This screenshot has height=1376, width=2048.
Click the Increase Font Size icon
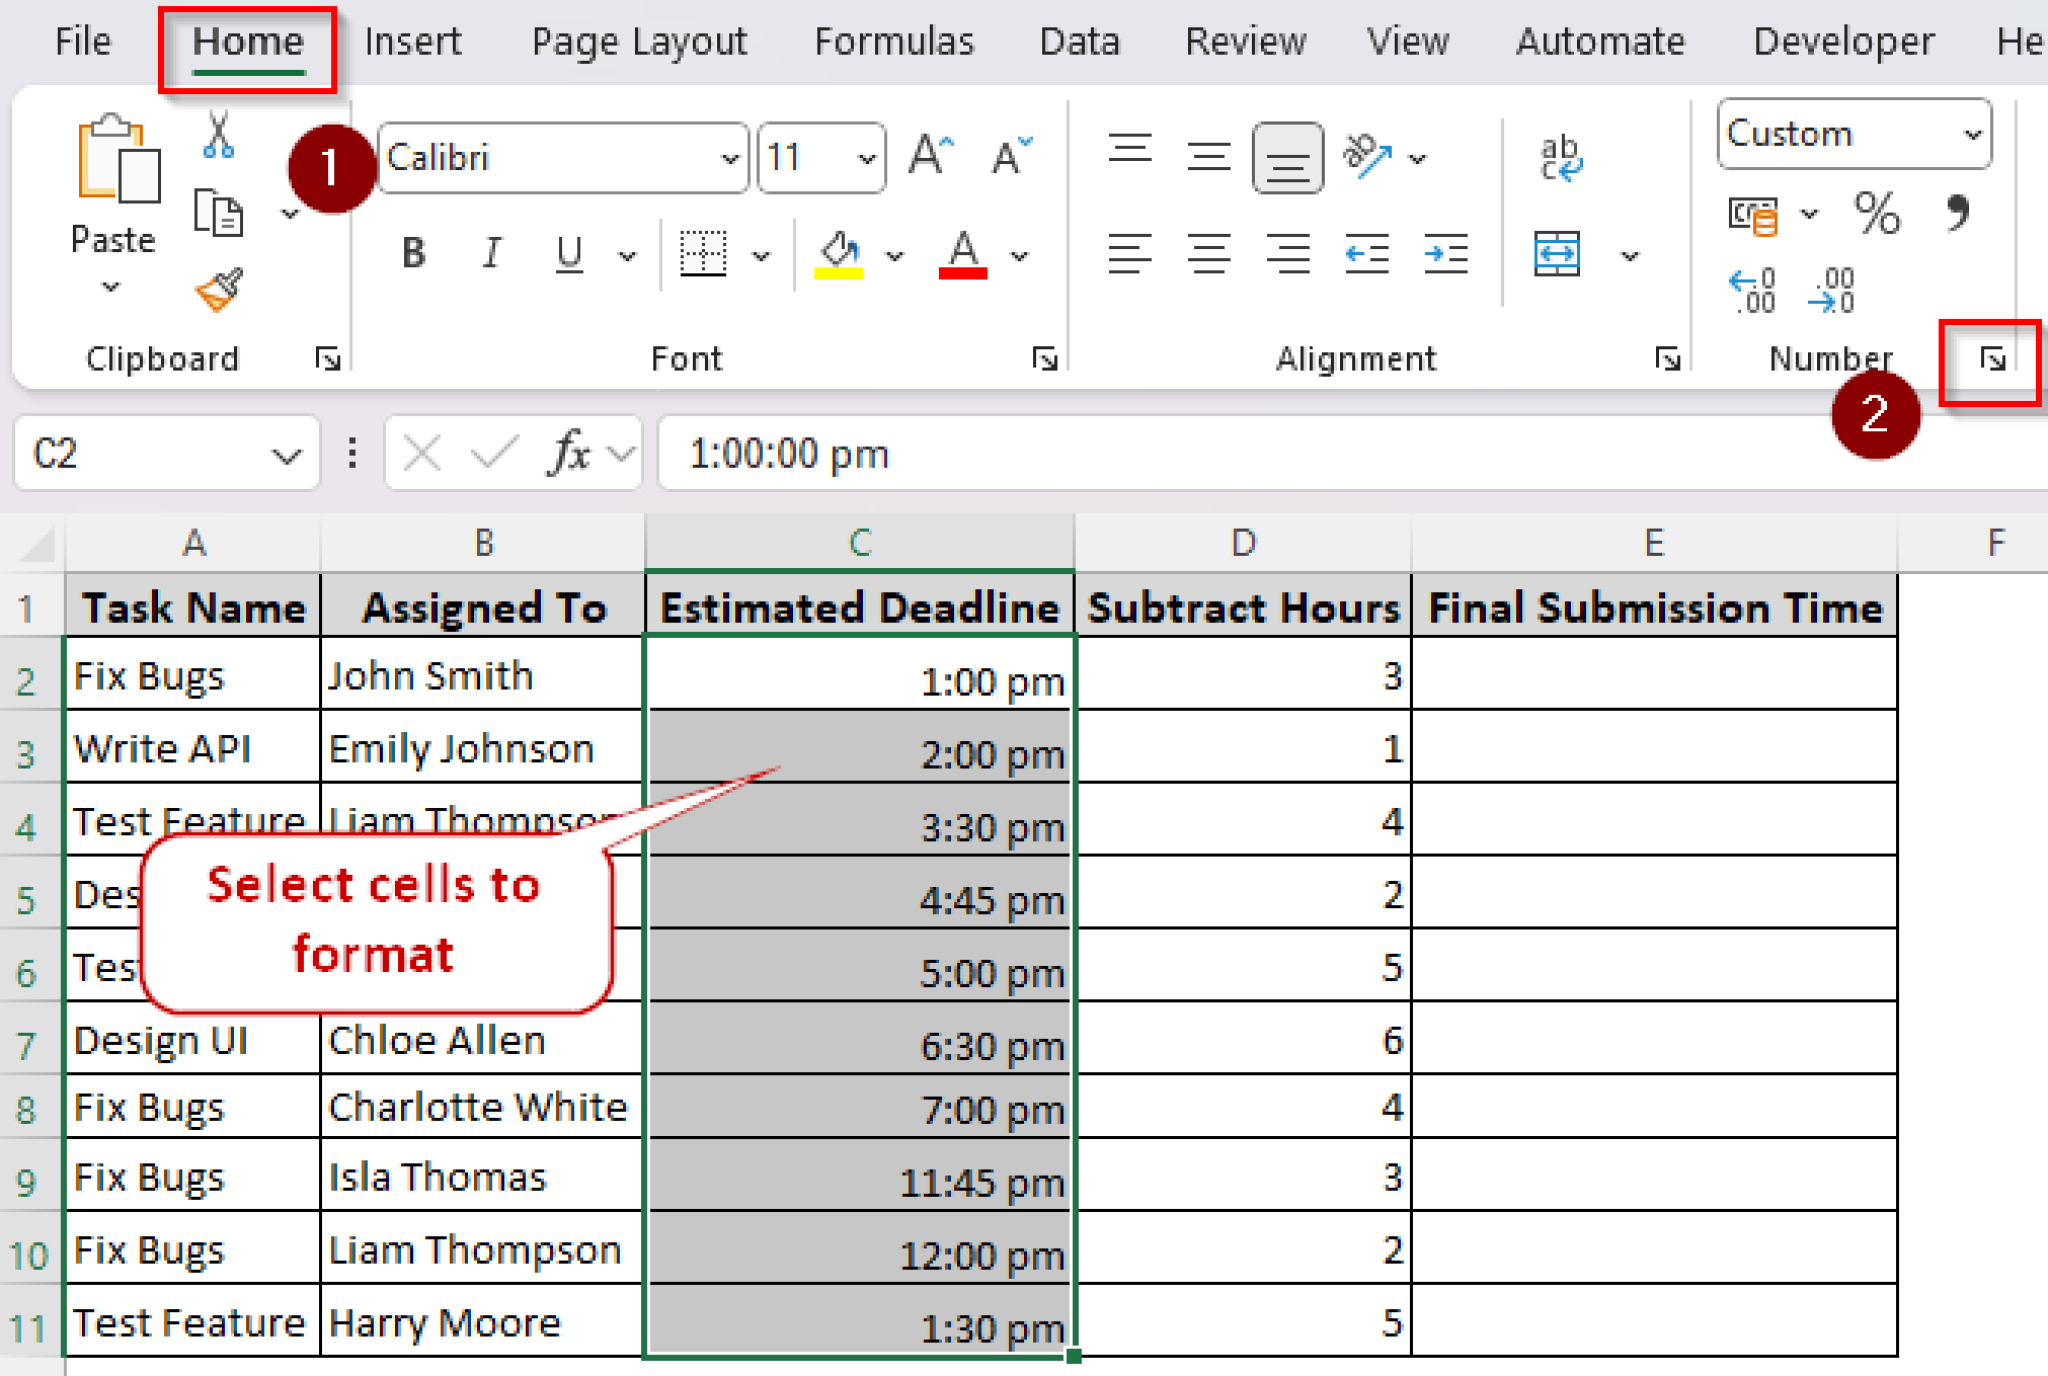[928, 155]
